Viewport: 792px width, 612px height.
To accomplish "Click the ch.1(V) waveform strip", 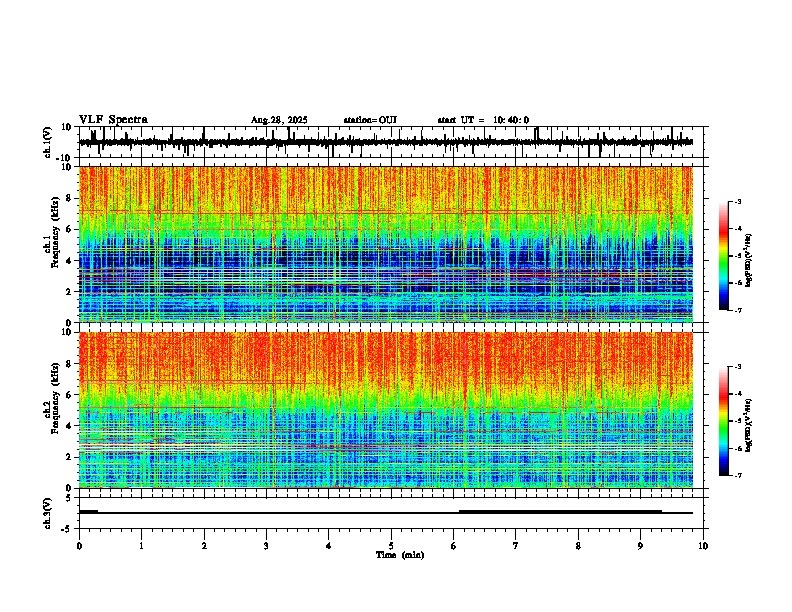I will tap(393, 142).
